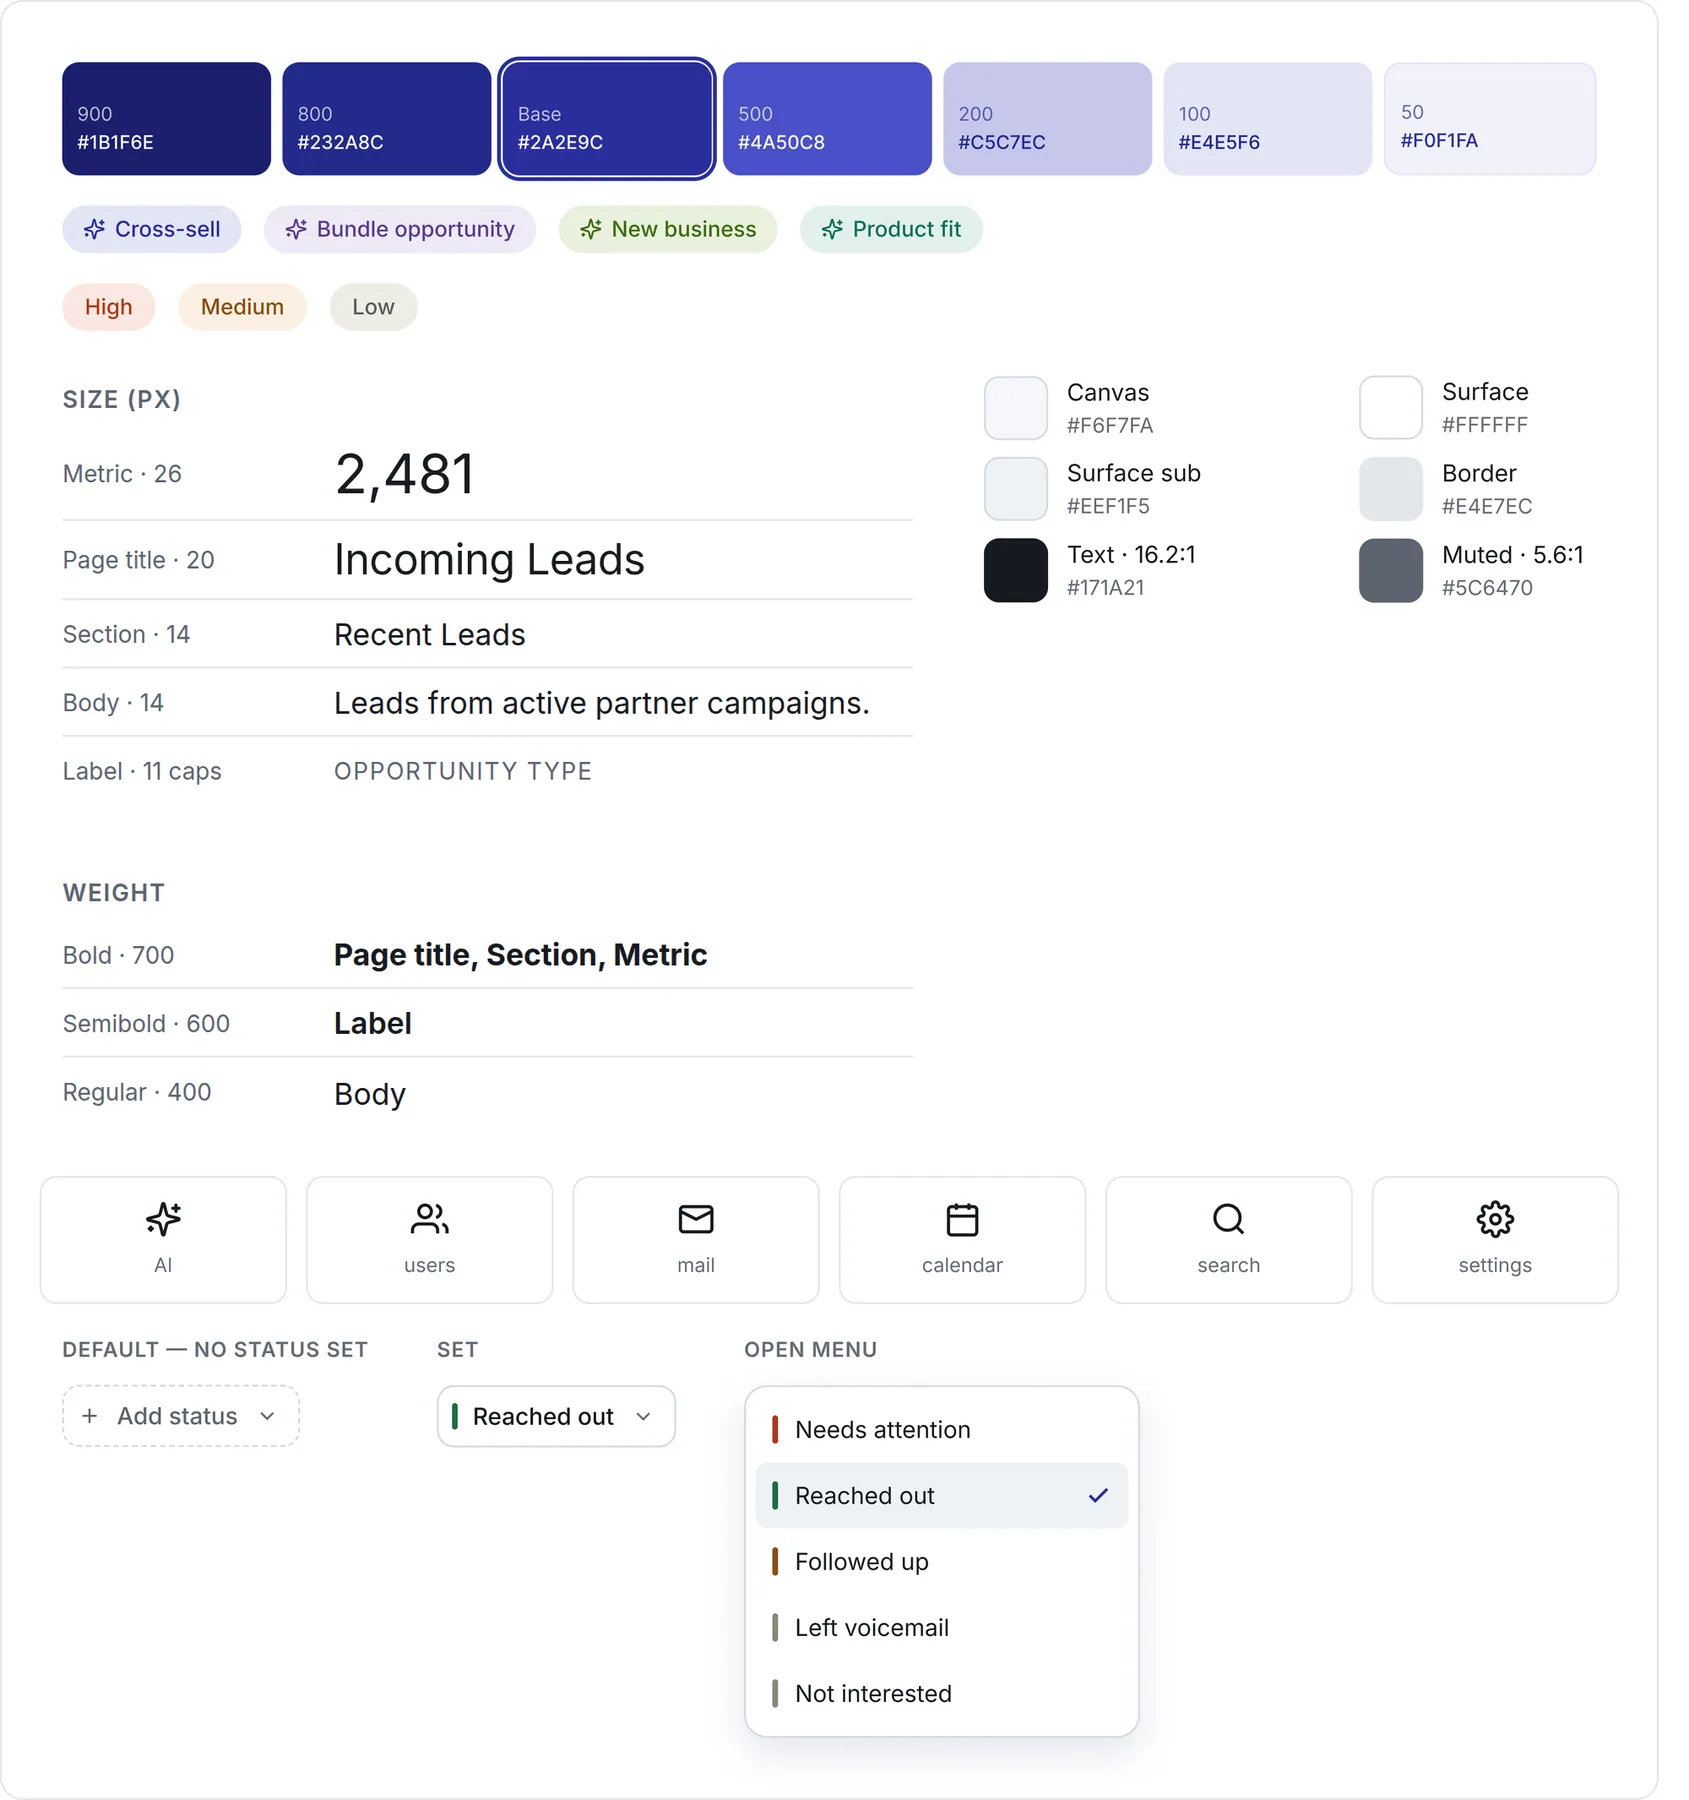Click the settings gear icon card
Viewport: 1689px width, 1800px height.
pyautogui.click(x=1495, y=1239)
